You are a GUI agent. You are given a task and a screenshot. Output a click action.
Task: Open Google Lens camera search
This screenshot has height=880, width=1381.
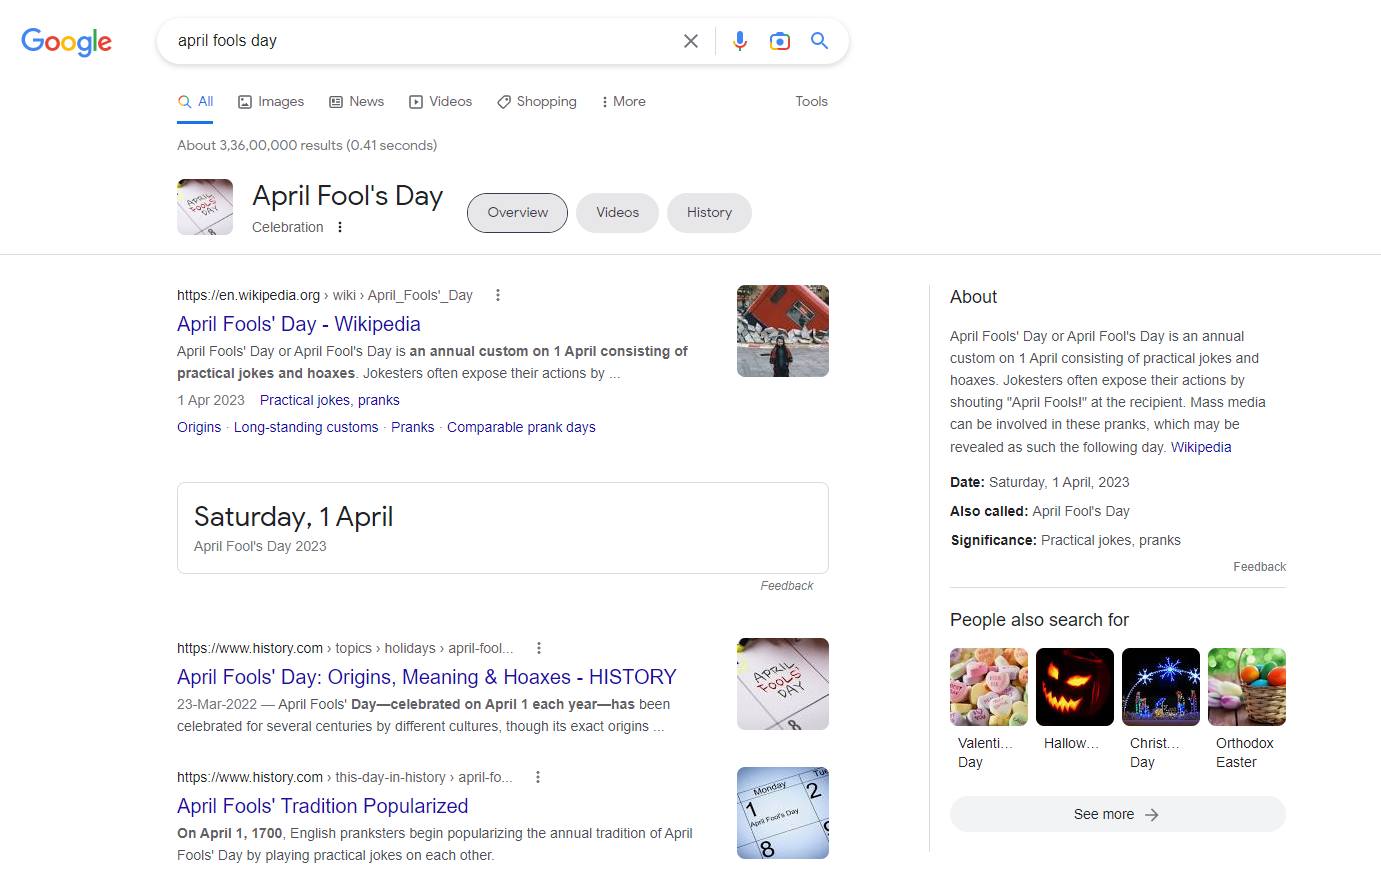780,41
